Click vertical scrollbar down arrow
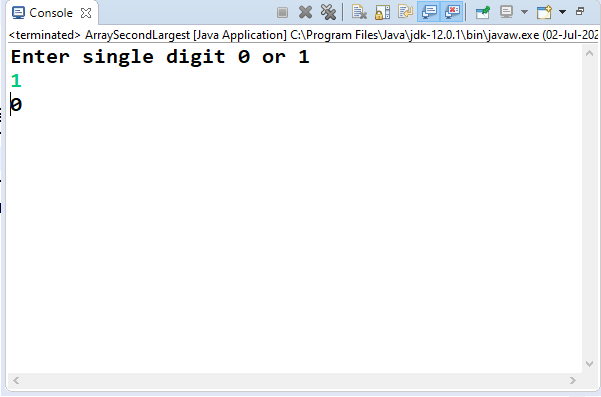This screenshot has width=601, height=397. point(590,364)
